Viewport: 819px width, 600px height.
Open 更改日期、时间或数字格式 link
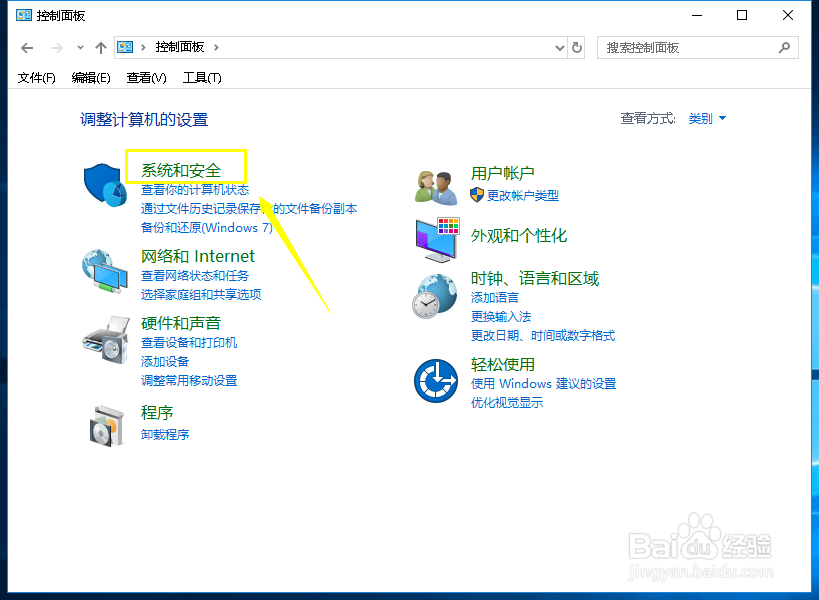coord(543,335)
